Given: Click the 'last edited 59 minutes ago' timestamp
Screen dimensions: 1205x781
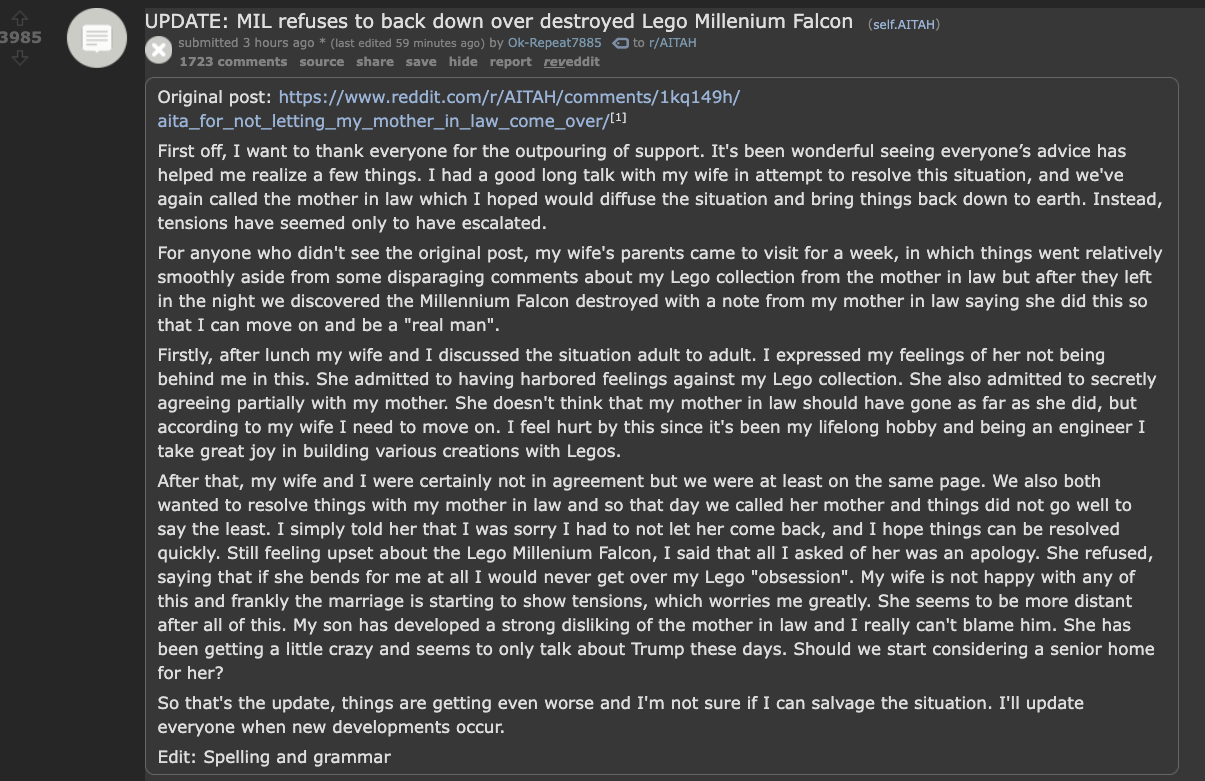Looking at the screenshot, I should point(400,43).
